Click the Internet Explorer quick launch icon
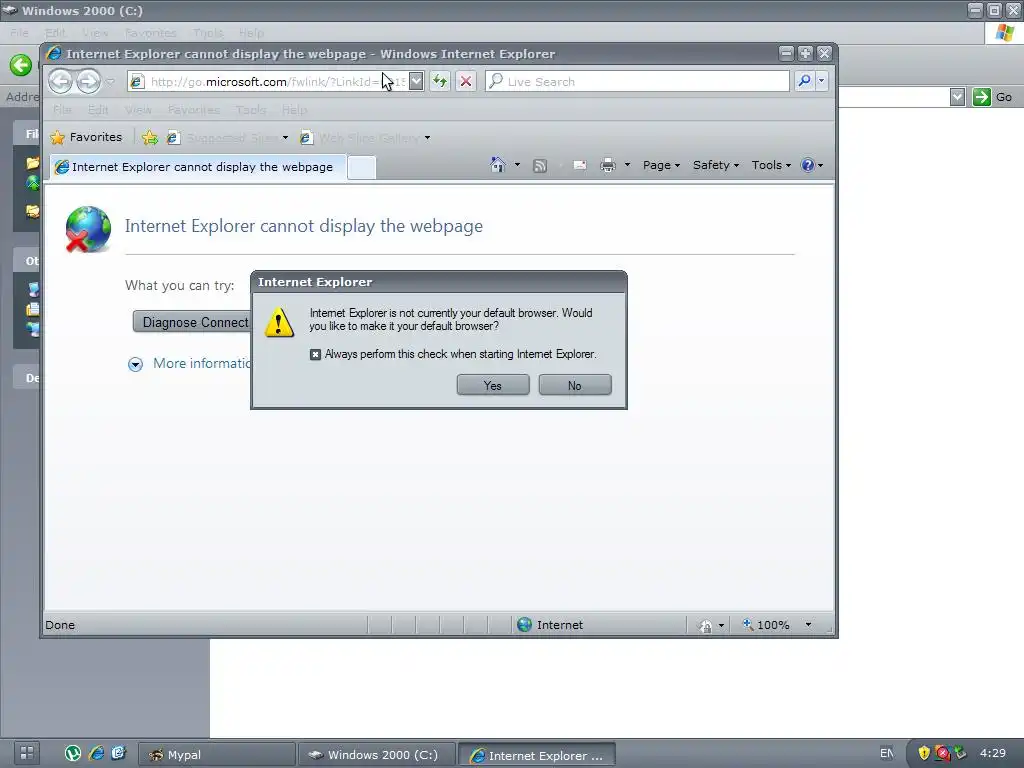The image size is (1024, 768). click(96, 754)
